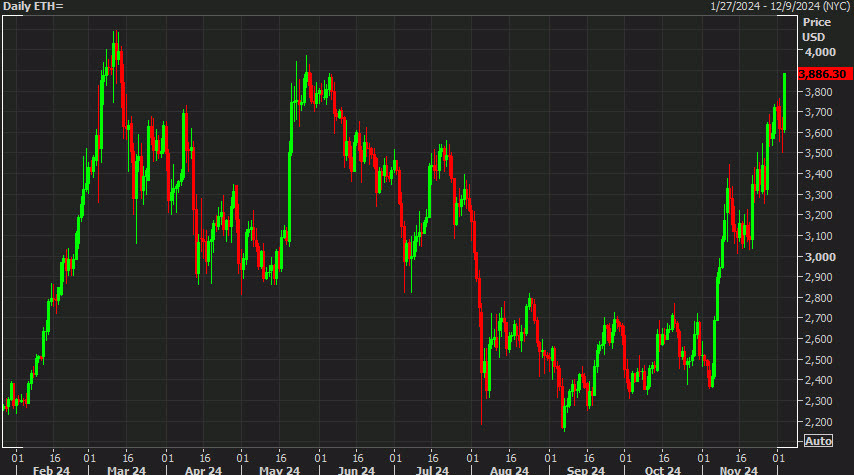Screen dimensions: 854x475
Task: Select the Sep 24 month label
Action: pos(585,469)
